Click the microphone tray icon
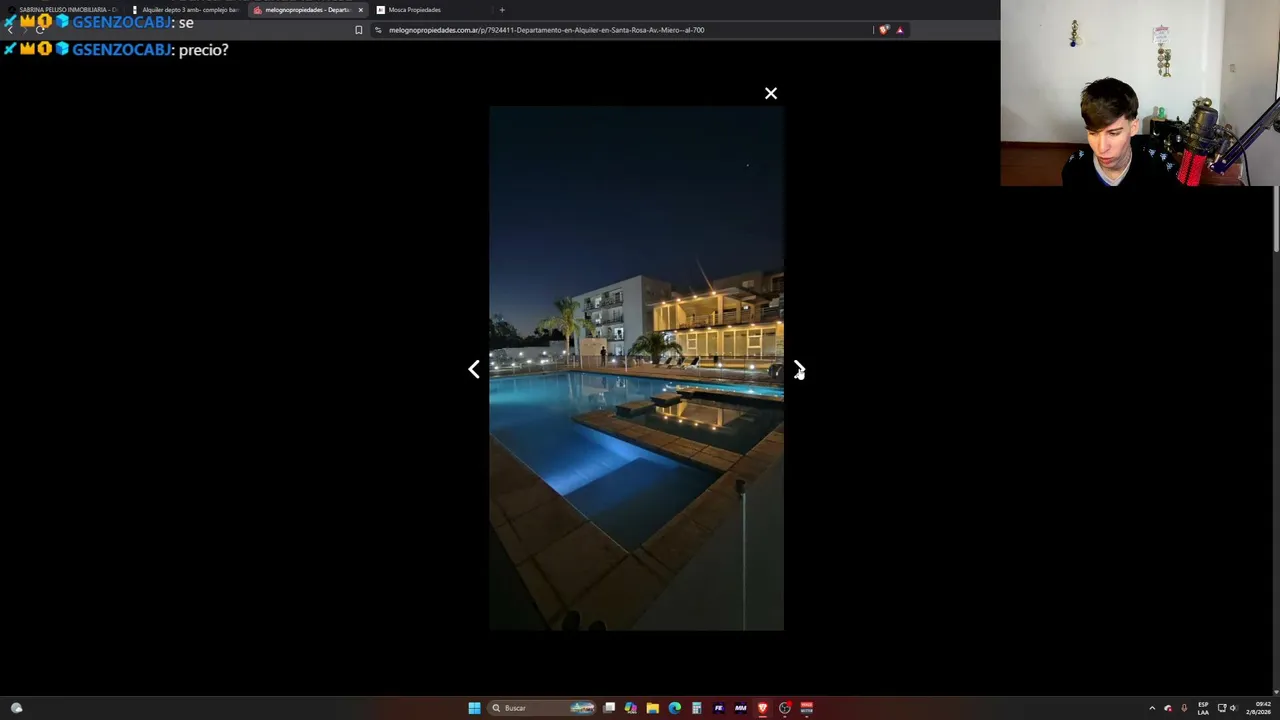This screenshot has height=720, width=1280. (x=1184, y=708)
